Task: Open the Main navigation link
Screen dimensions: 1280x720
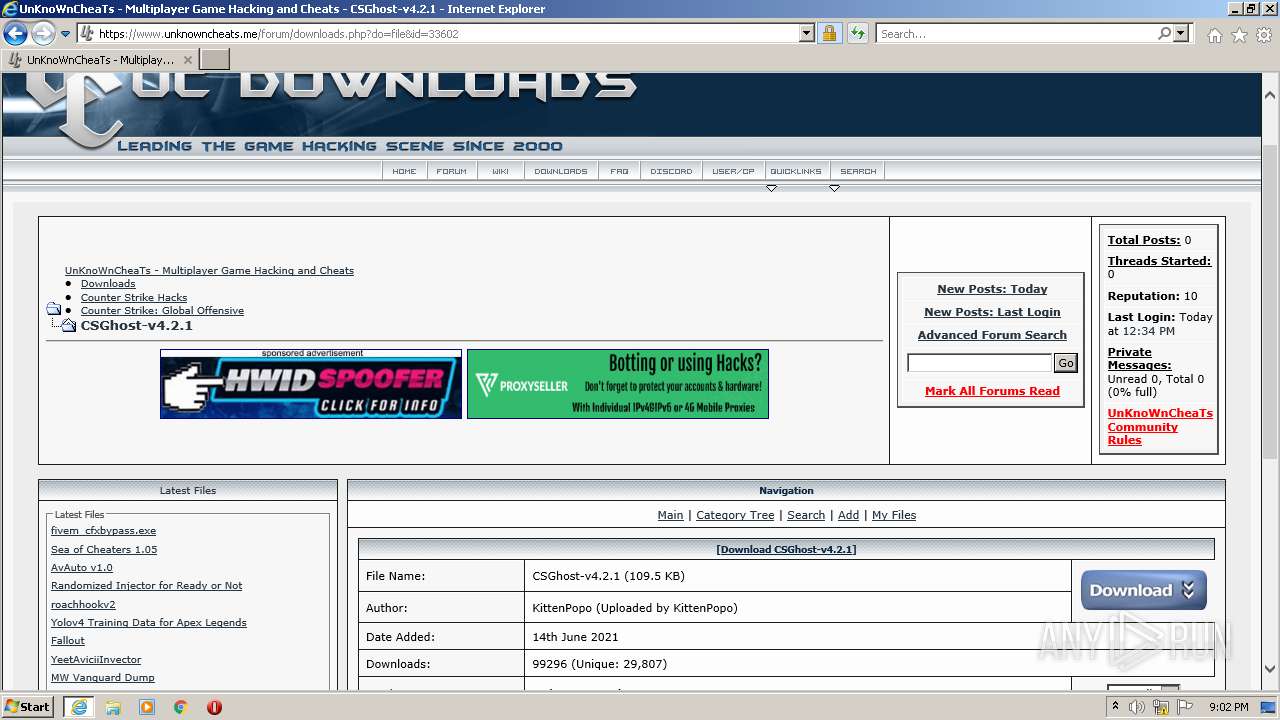Action: 670,515
